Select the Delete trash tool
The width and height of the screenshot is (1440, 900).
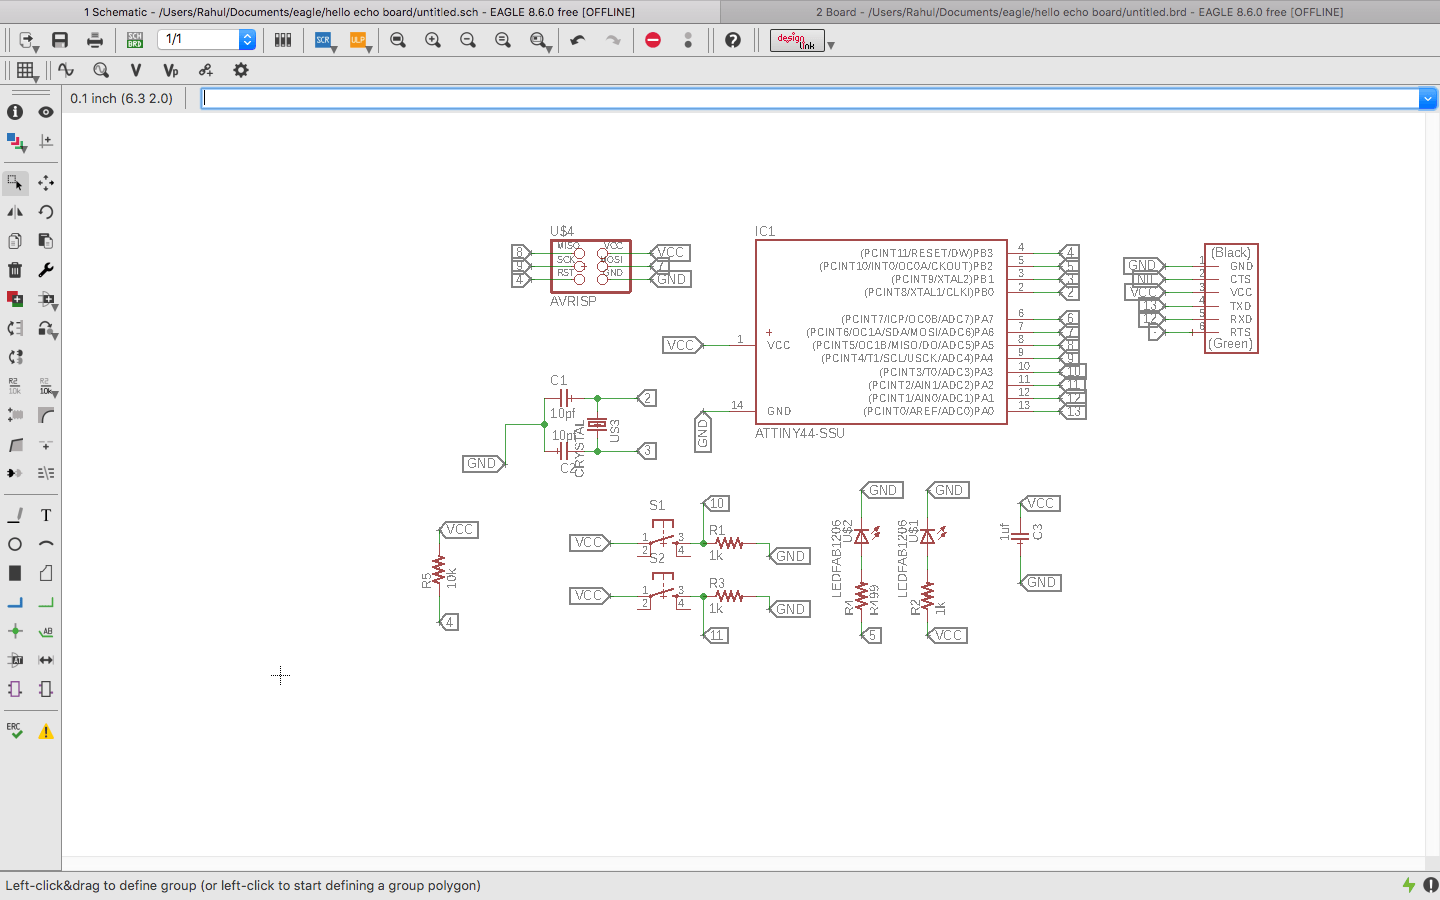click(x=15, y=270)
